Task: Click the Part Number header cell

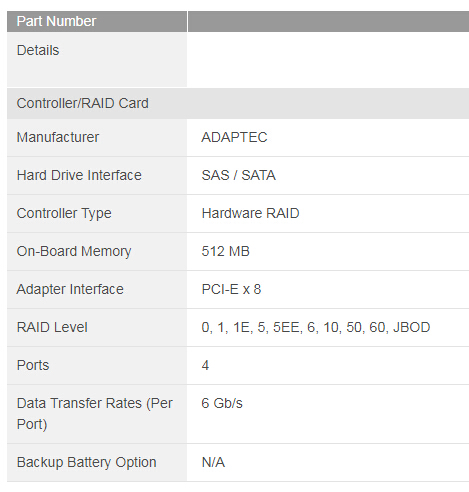Action: point(97,21)
